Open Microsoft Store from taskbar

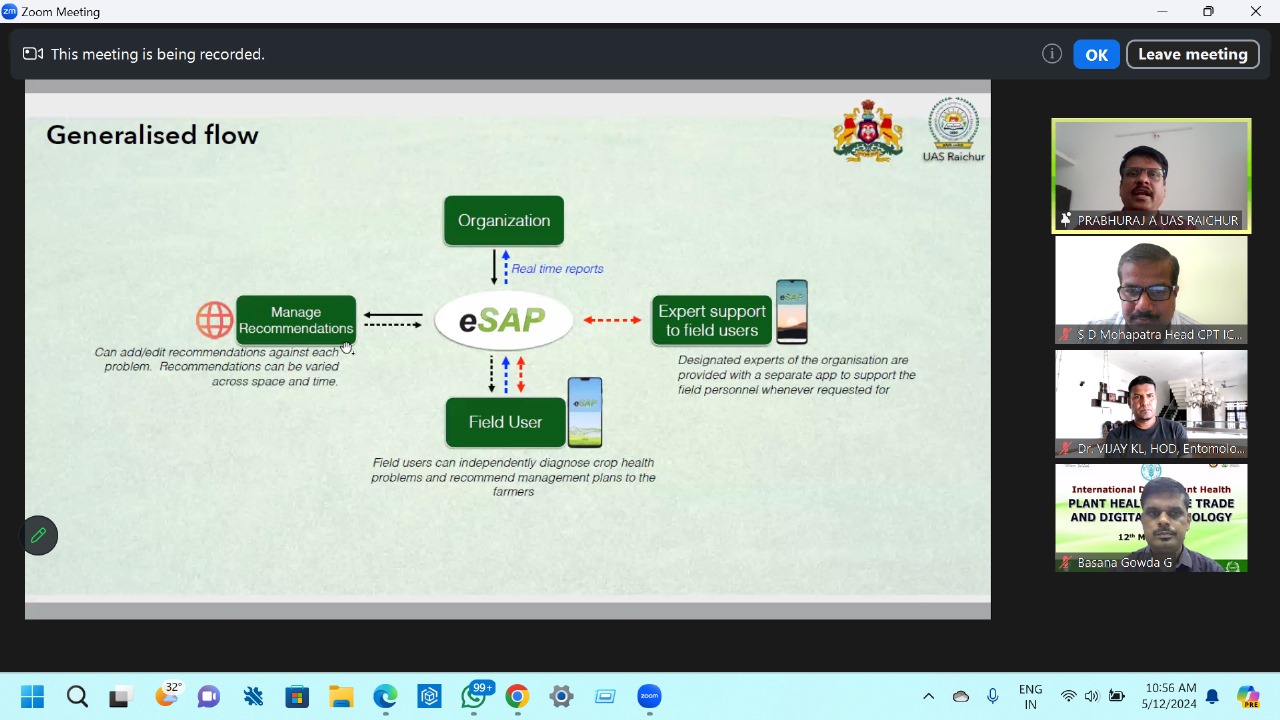[297, 697]
